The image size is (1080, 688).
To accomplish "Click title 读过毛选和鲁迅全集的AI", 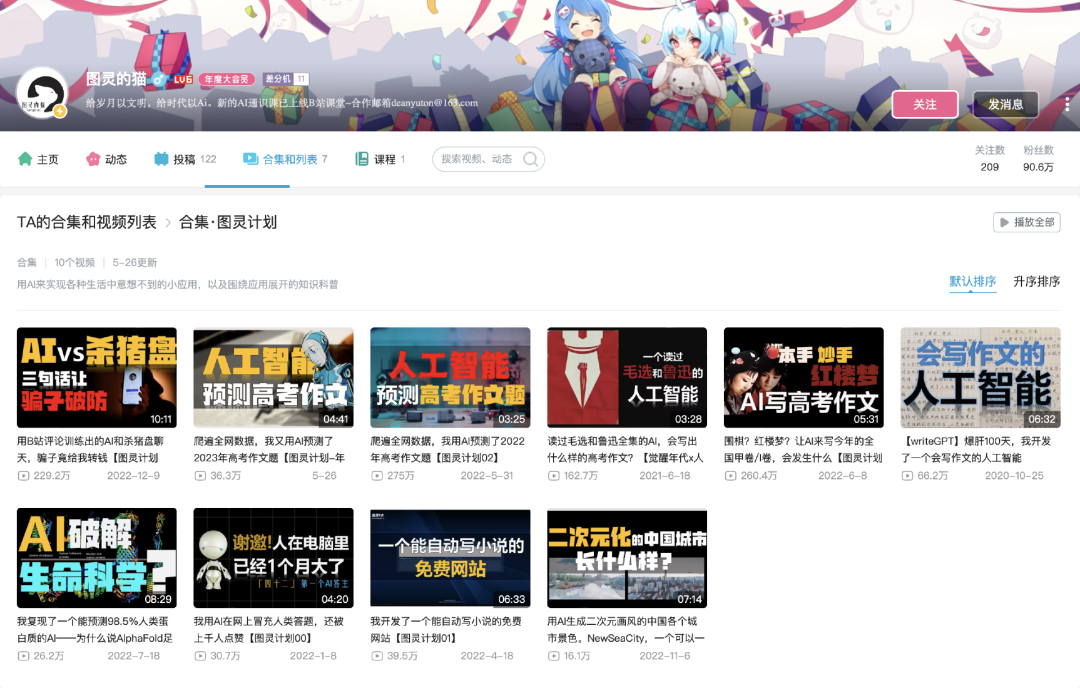I will (625, 449).
